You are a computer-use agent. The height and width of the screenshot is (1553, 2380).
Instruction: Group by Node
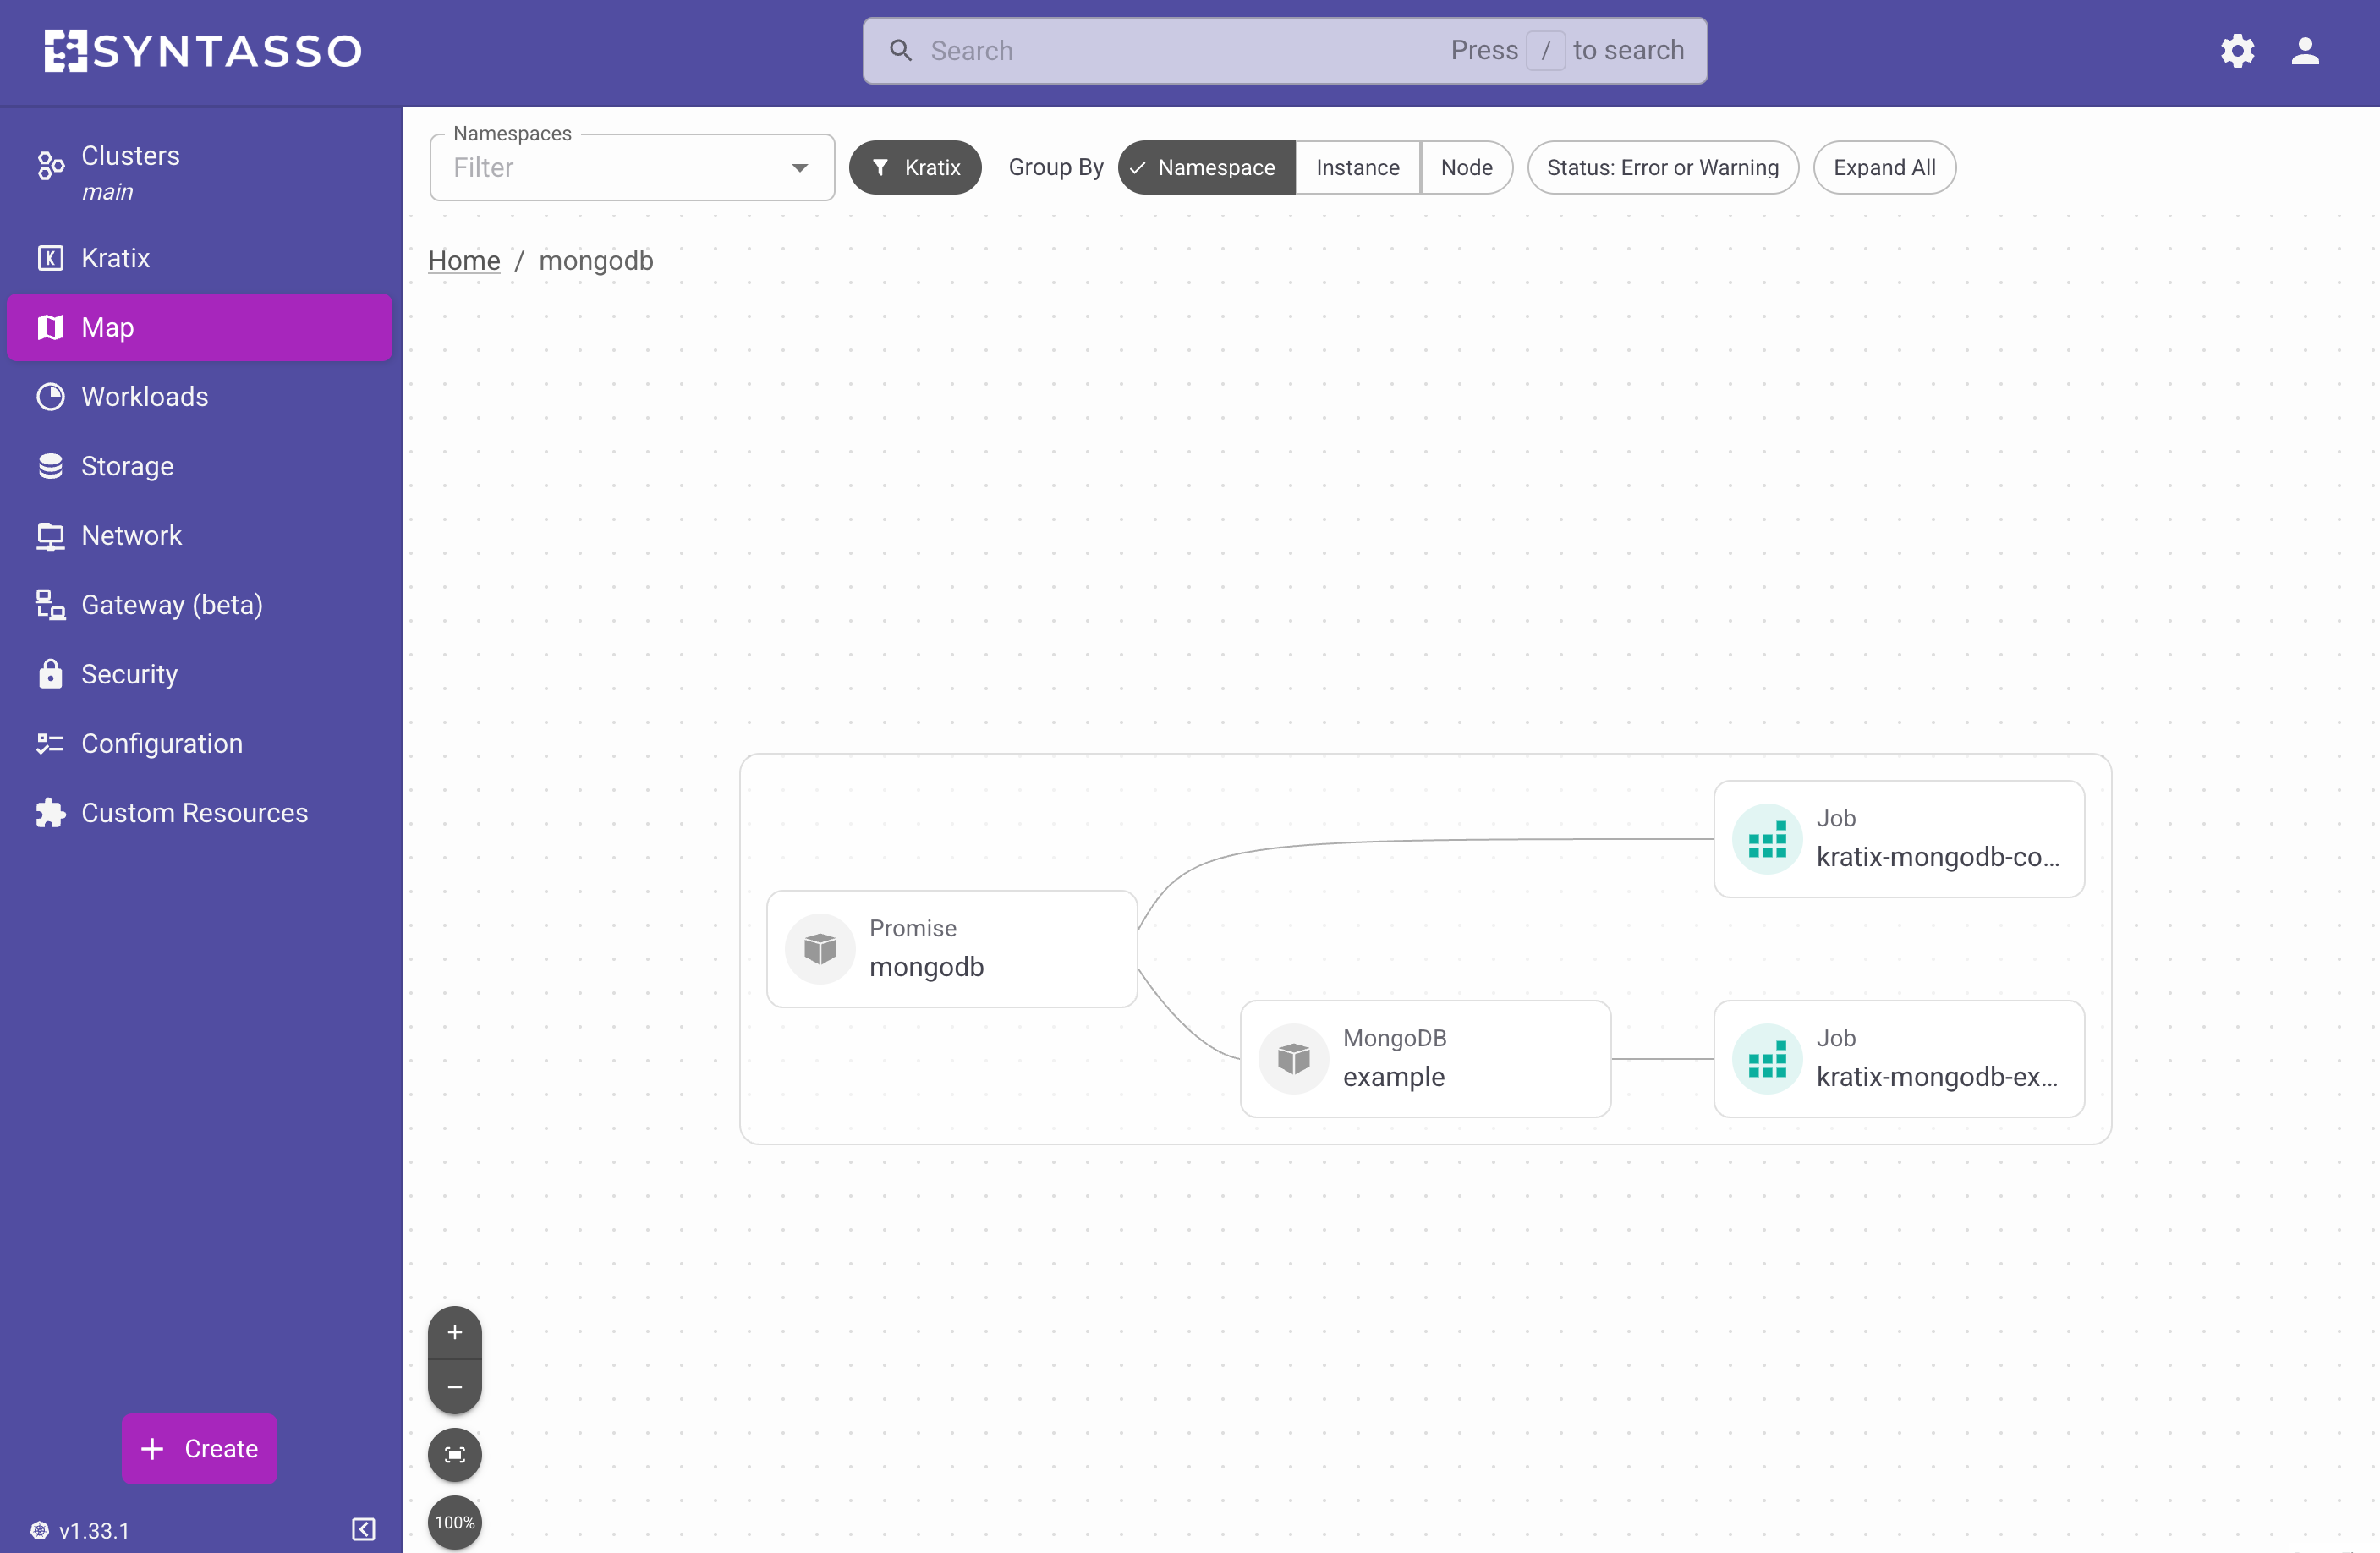(x=1466, y=168)
